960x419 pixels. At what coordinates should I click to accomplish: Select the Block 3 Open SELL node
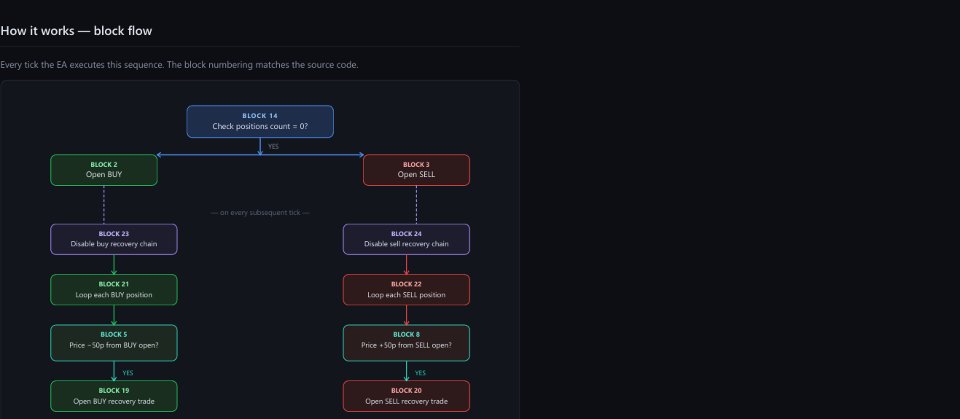416,170
